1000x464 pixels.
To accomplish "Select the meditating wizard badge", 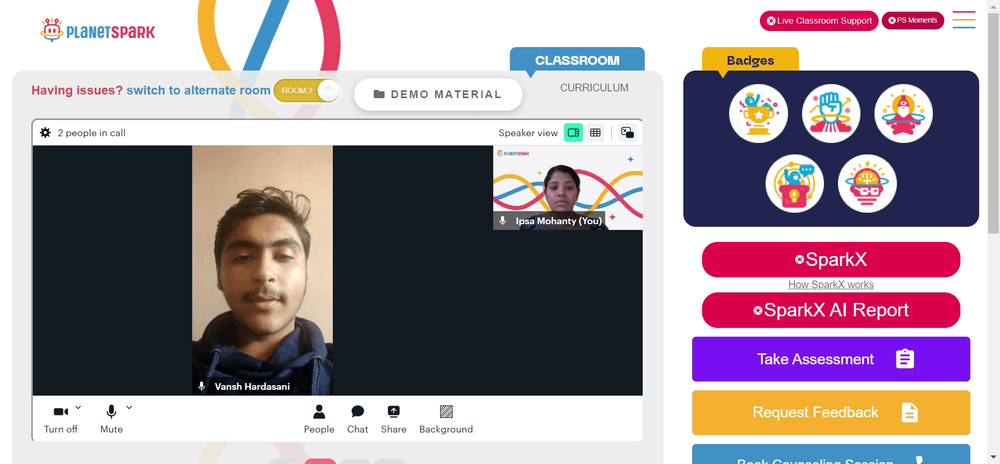I will [903, 113].
